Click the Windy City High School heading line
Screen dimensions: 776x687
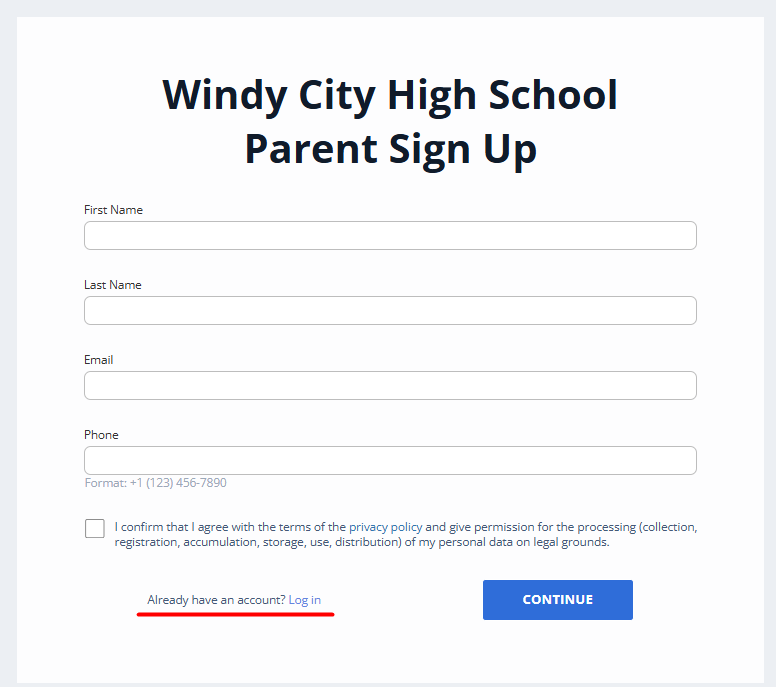point(390,96)
